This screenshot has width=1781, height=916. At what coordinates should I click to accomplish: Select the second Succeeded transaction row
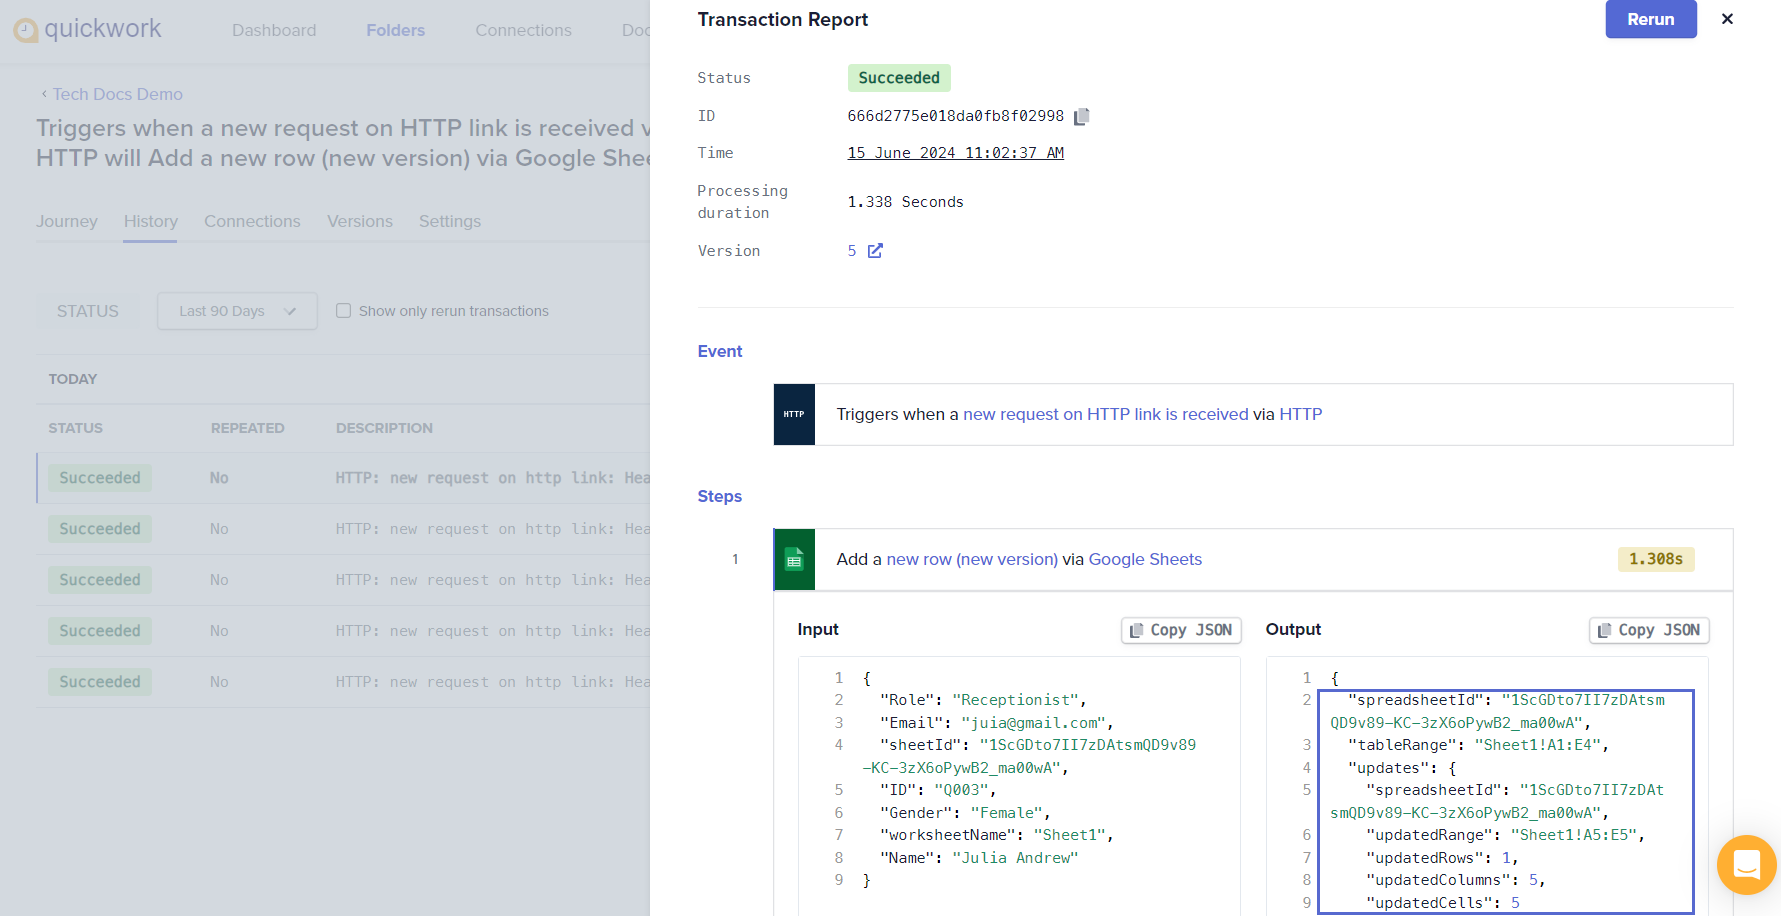point(343,529)
